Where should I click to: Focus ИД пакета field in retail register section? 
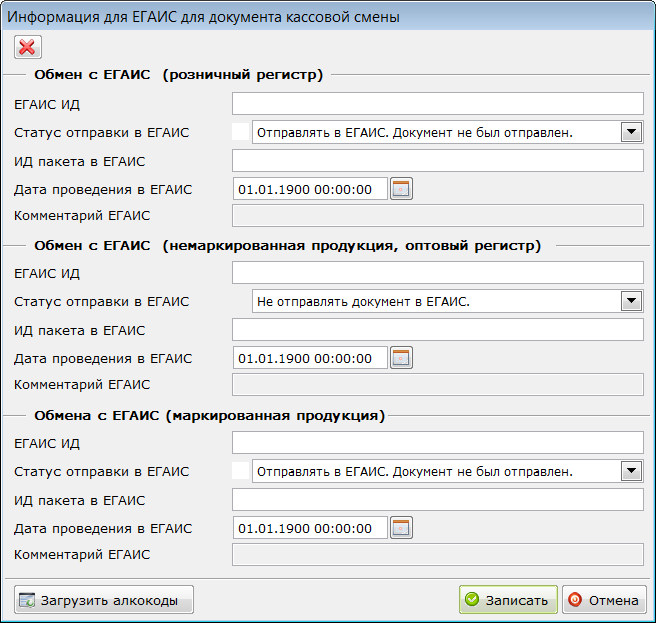coord(438,161)
